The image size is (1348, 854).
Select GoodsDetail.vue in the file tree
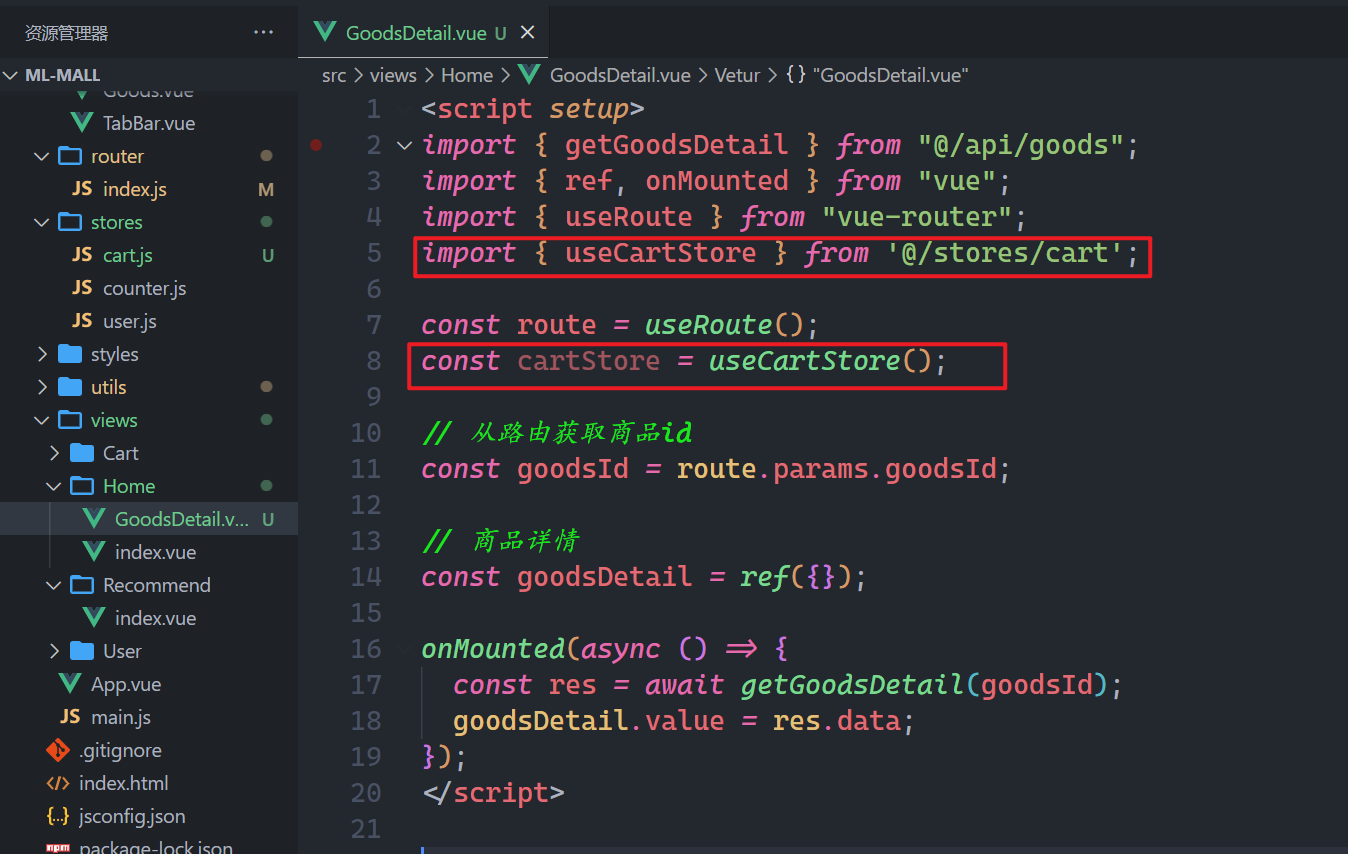pos(182,519)
